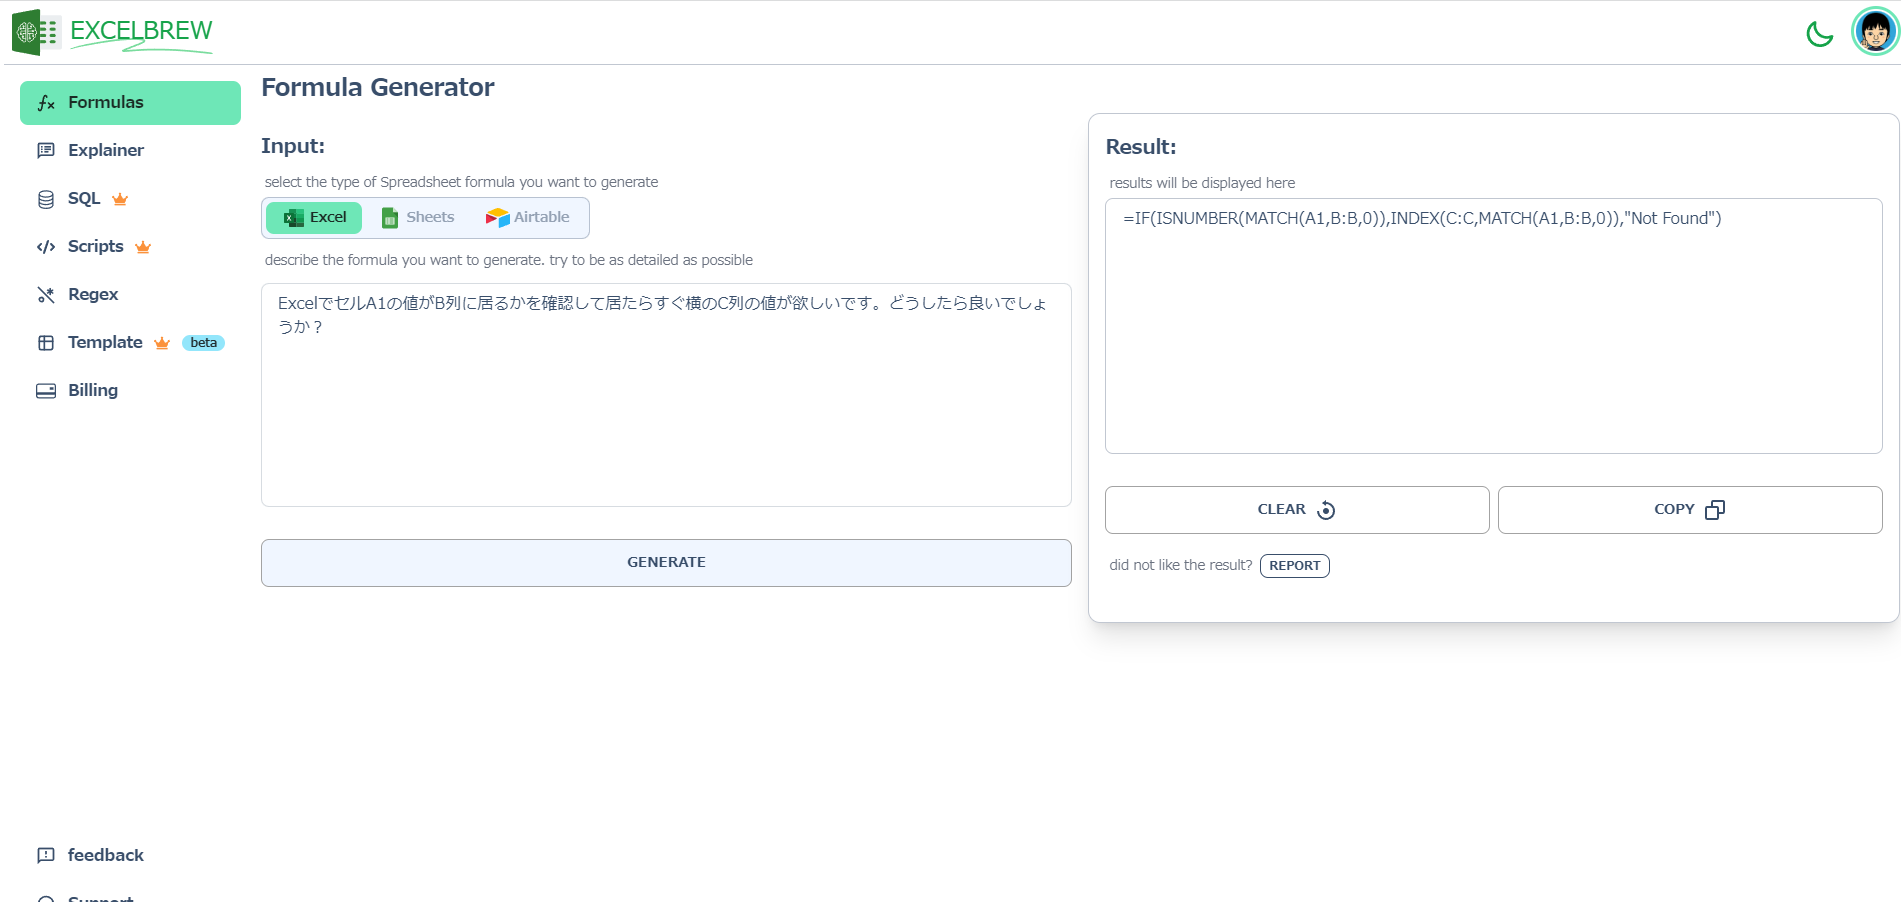The height and width of the screenshot is (902, 1901).
Task: Click the clear reset circular icon
Action: click(1326, 510)
